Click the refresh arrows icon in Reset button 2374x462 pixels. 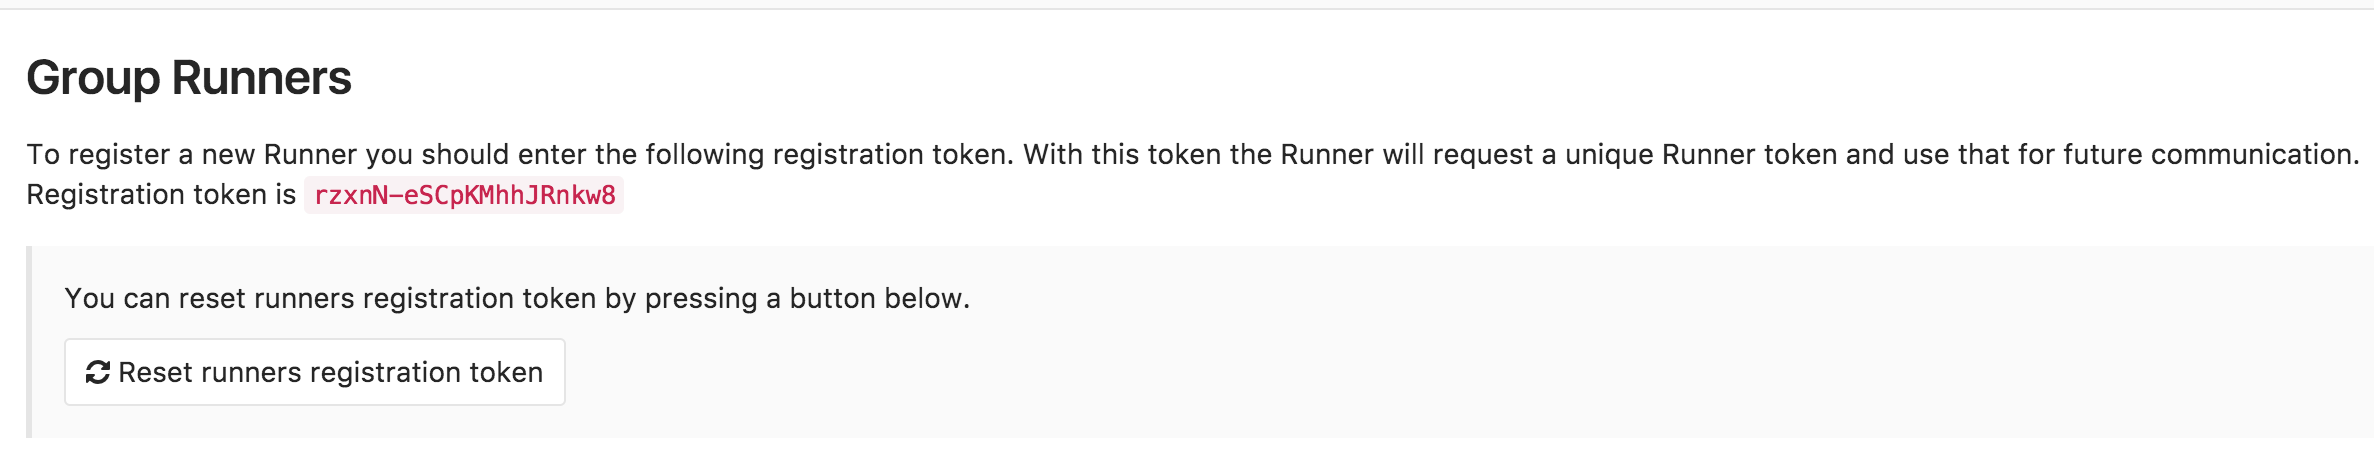[97, 372]
